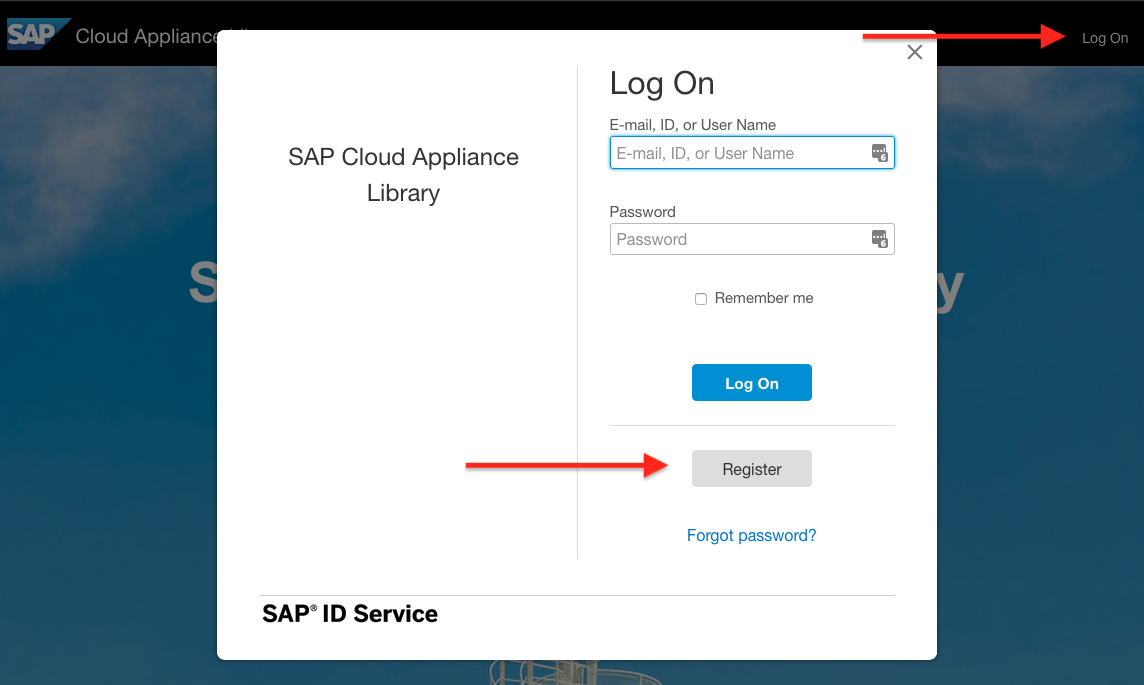Open password manager icon in Password field
Viewport: 1144px width, 685px height.
pyautogui.click(x=879, y=239)
